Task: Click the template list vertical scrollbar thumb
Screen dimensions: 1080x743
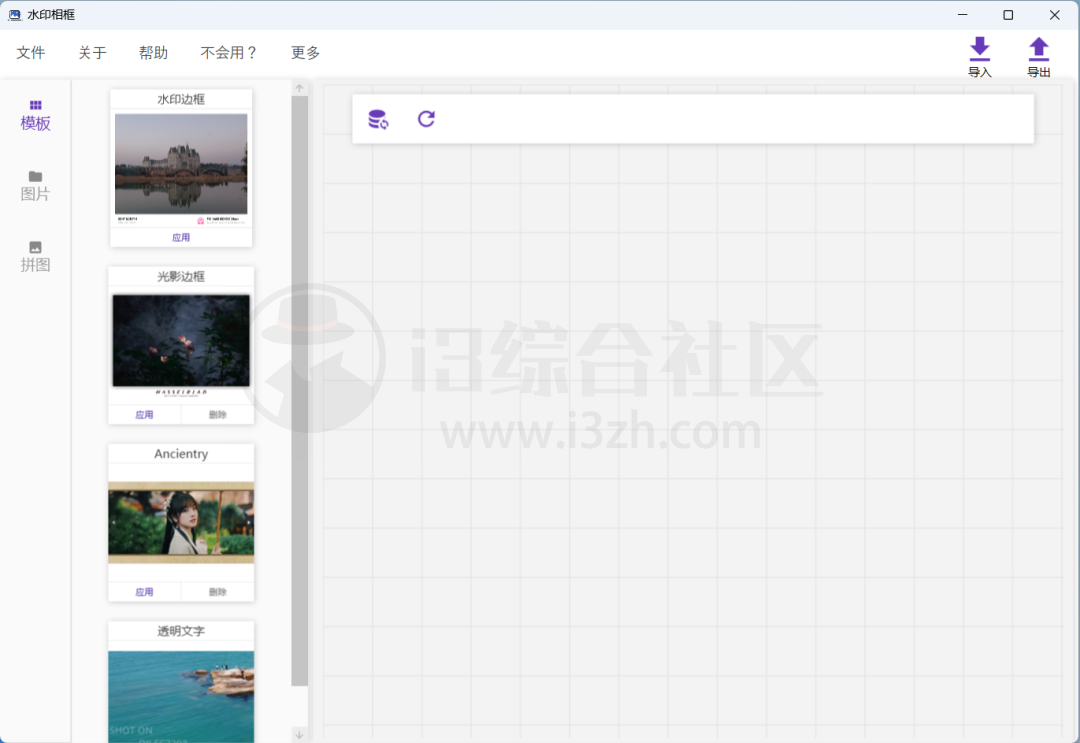Action: [300, 391]
